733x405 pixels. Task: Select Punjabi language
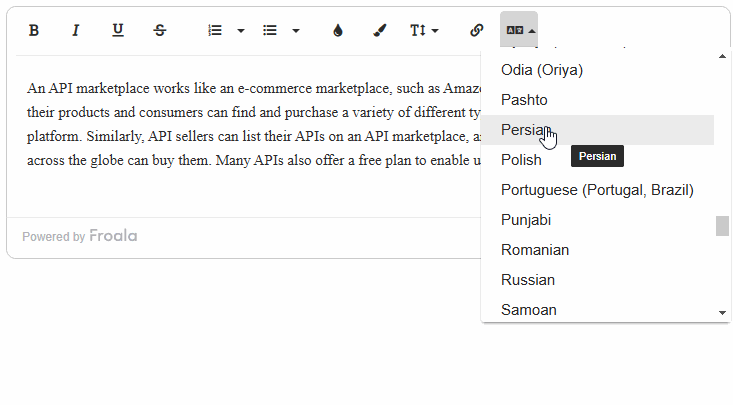597,220
